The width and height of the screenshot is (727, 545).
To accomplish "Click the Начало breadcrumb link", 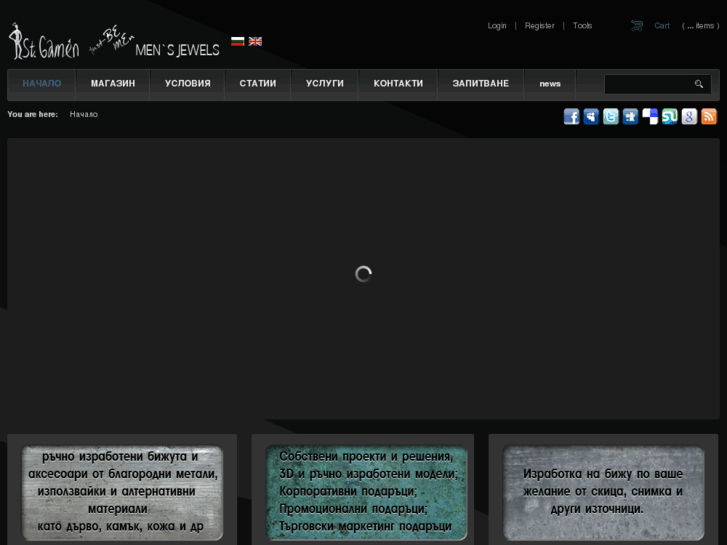I will pos(83,114).
